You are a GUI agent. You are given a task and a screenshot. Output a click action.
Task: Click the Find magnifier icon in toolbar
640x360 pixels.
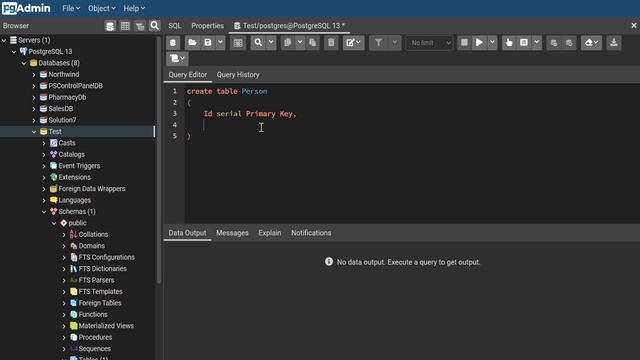(x=258, y=42)
